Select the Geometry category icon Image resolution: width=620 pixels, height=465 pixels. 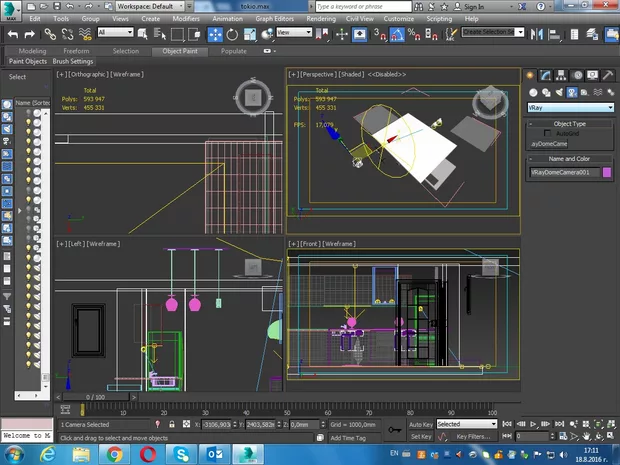532,91
